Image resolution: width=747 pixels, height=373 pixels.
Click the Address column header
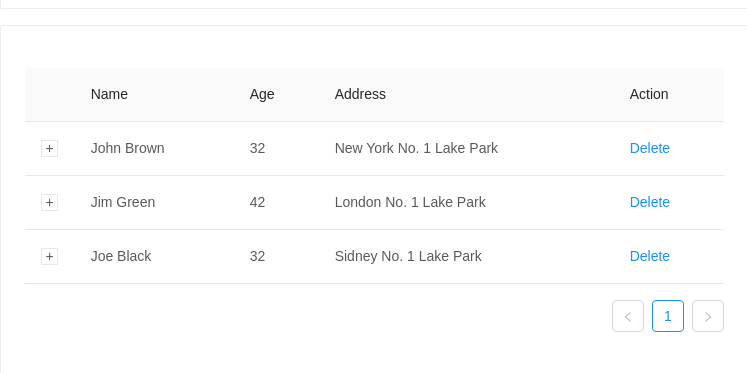(x=360, y=94)
